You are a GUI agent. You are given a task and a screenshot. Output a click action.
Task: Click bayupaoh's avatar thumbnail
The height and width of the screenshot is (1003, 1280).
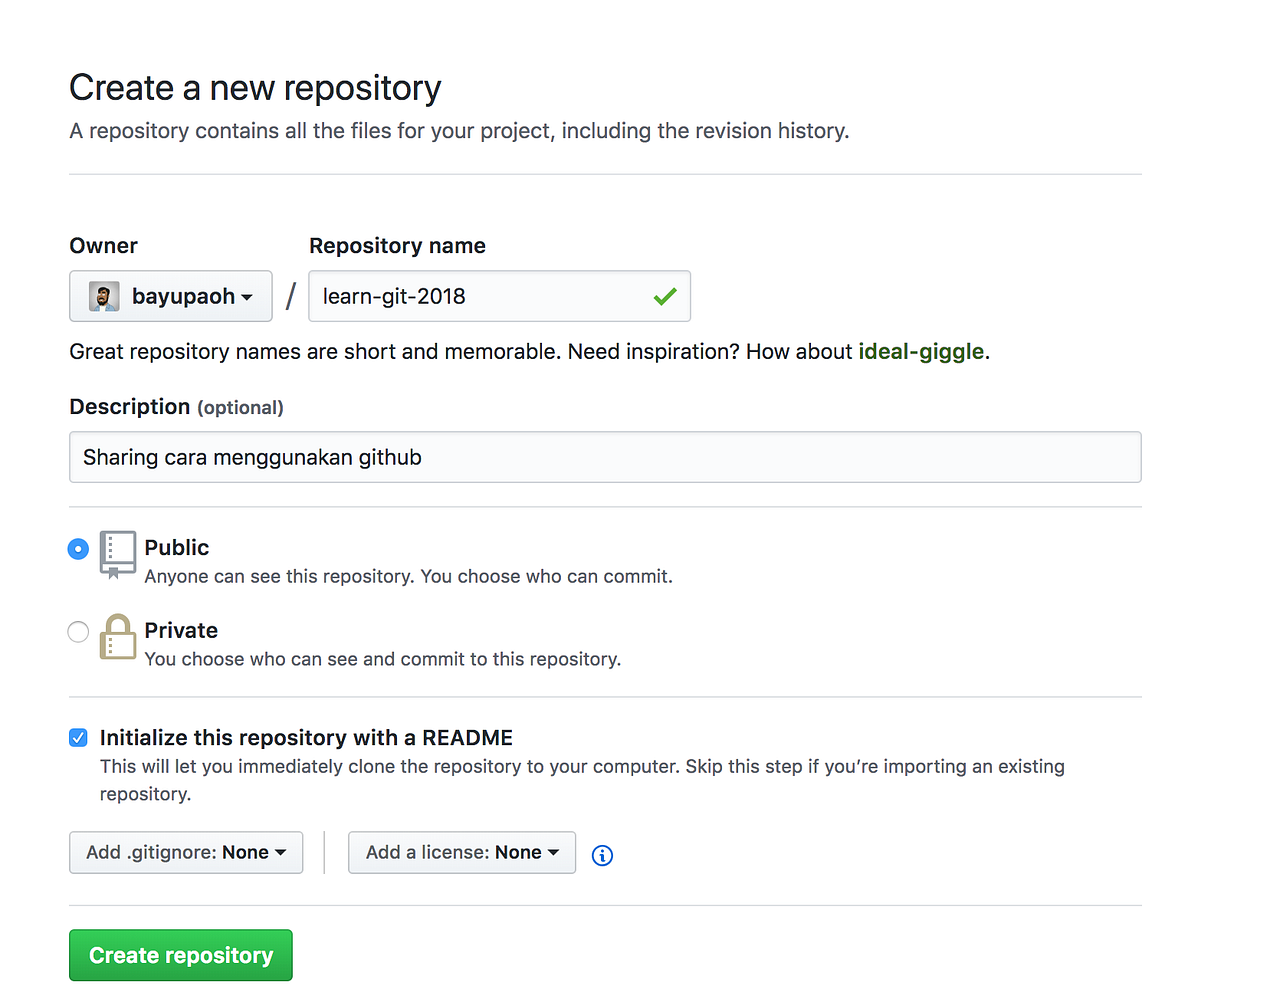point(103,295)
